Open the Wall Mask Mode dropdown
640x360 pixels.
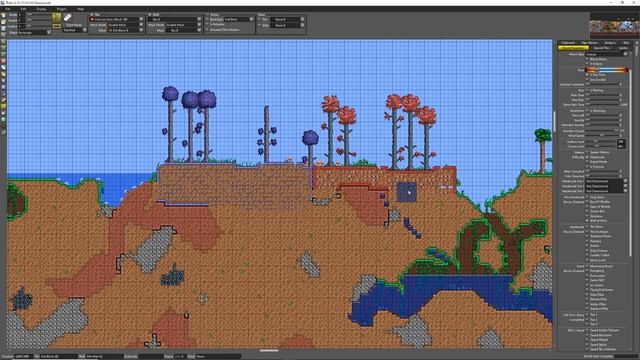183,25
